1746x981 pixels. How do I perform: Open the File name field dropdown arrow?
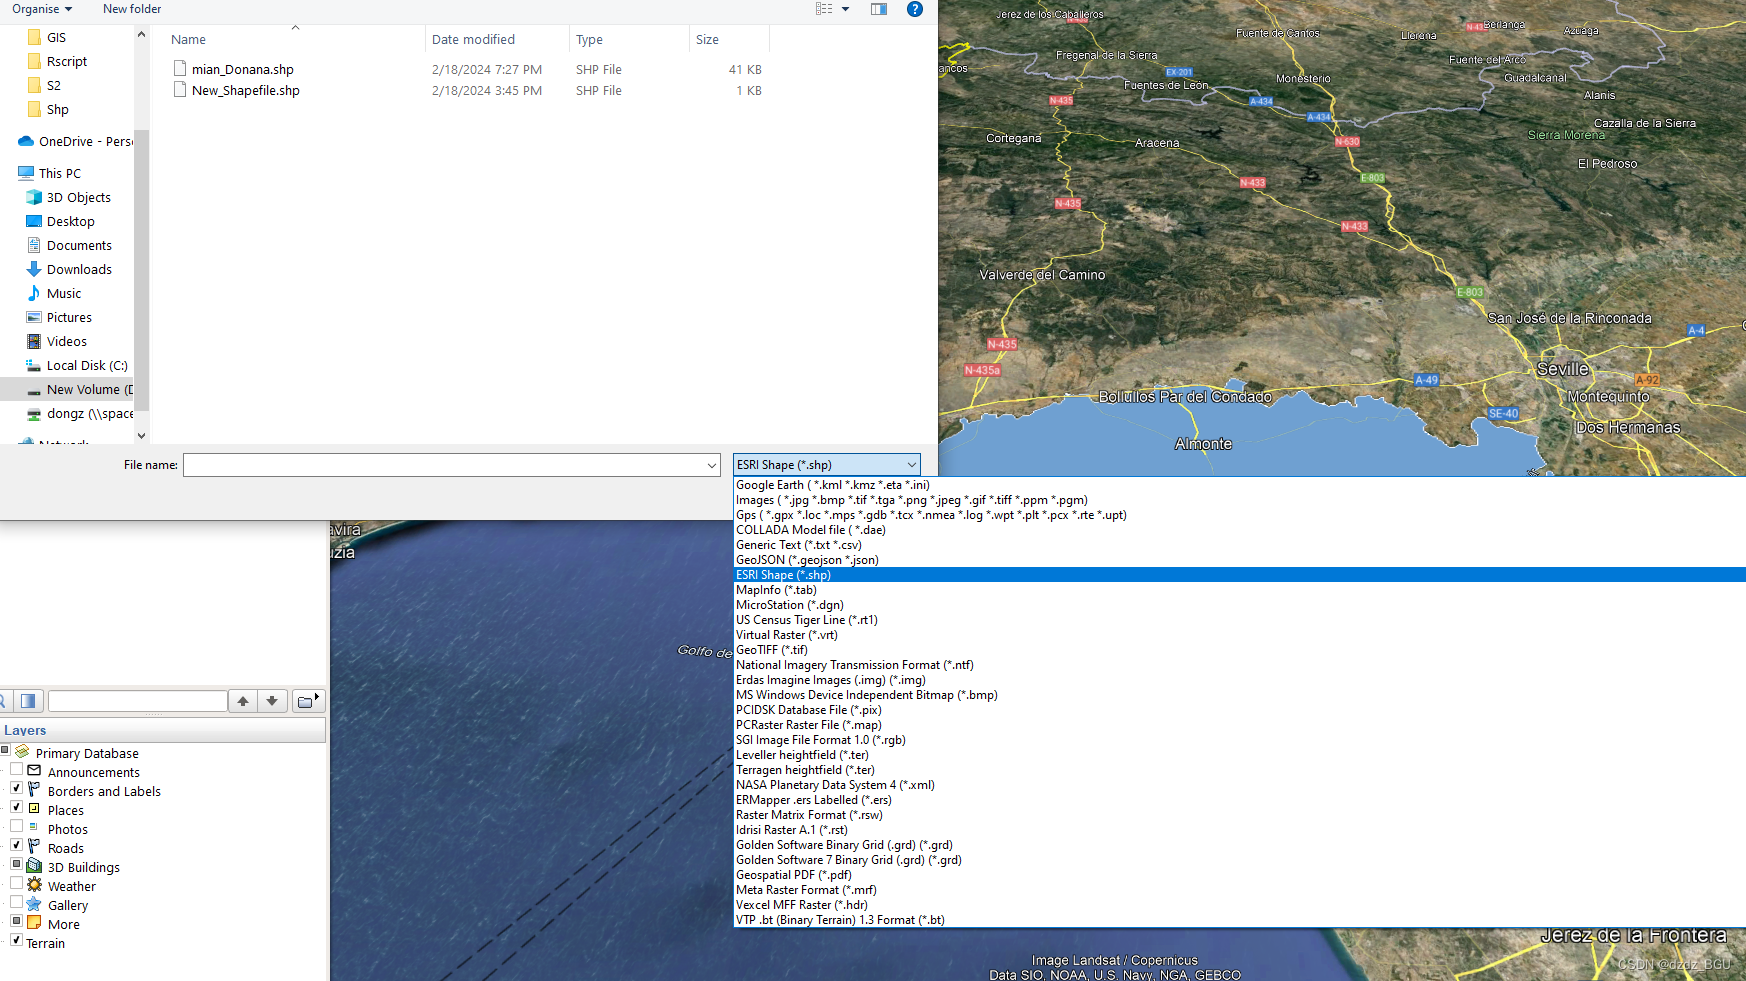click(x=711, y=465)
